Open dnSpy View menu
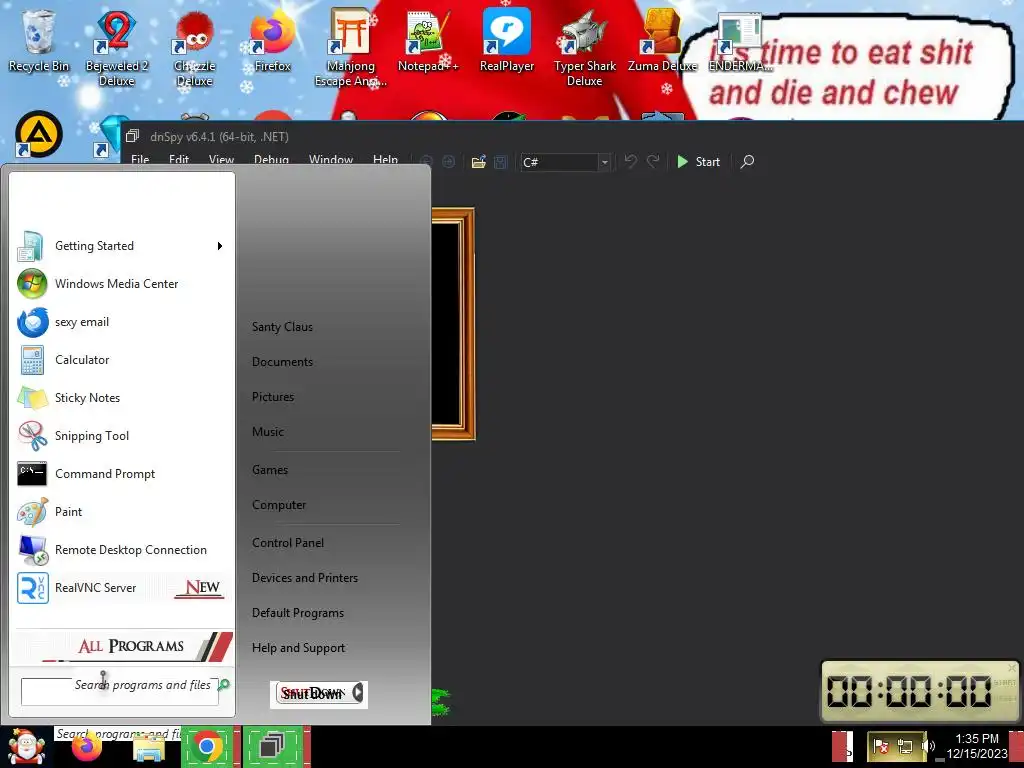 (221, 159)
